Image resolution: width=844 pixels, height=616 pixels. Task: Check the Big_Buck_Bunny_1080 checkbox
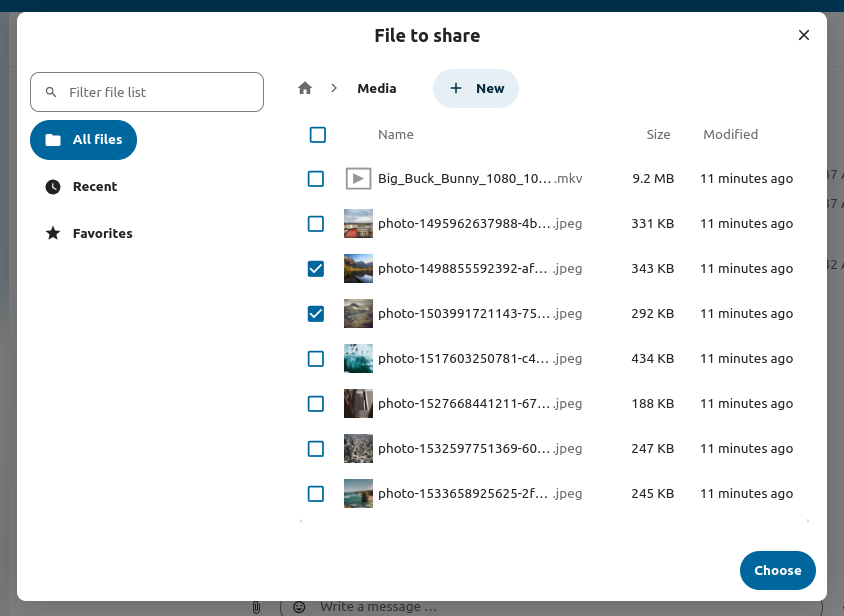point(316,178)
